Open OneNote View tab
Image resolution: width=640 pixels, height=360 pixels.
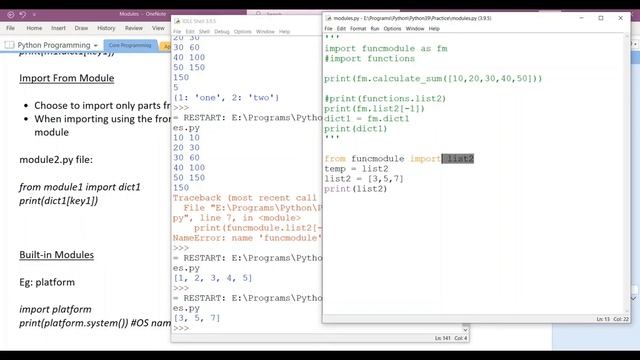(158, 28)
